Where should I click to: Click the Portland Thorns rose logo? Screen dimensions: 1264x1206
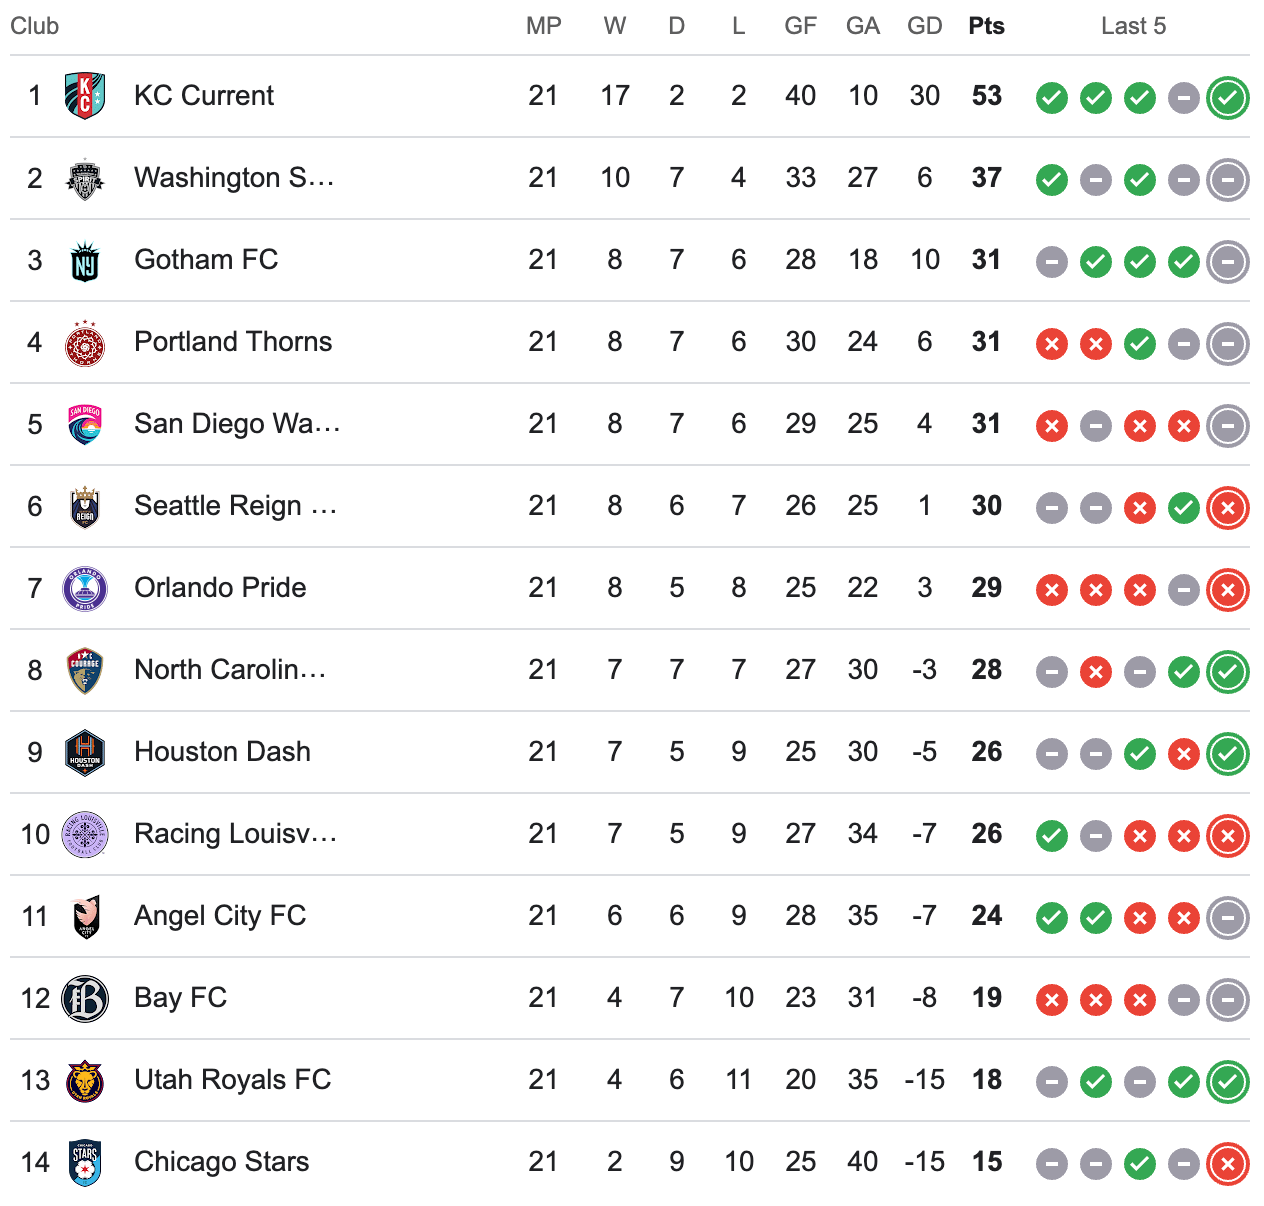pyautogui.click(x=85, y=342)
